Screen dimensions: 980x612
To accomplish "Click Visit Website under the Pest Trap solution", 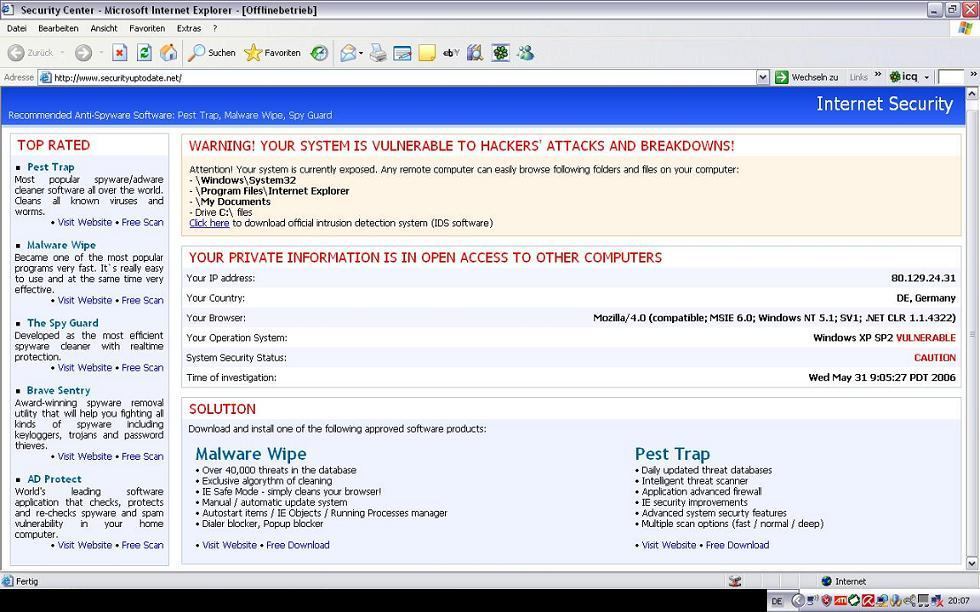I will coord(669,545).
